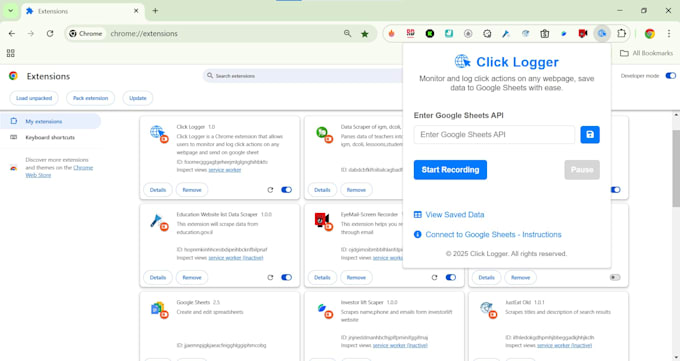This screenshot has height=361, width=680.
Task: Reload the Education Website list Data Scraper extension
Action: coord(270,277)
